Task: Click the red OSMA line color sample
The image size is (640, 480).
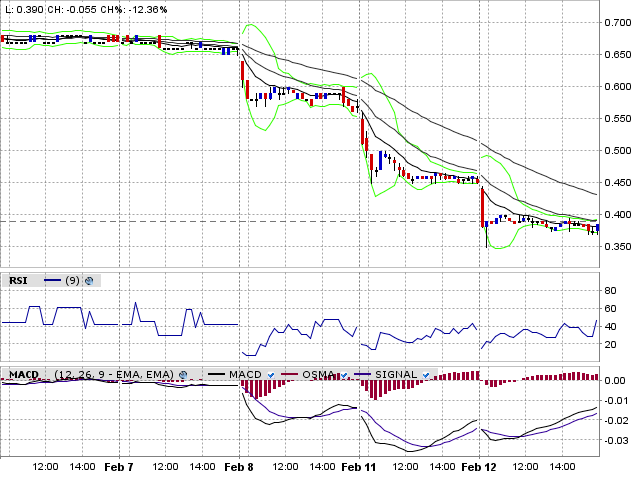Action: coord(289,374)
